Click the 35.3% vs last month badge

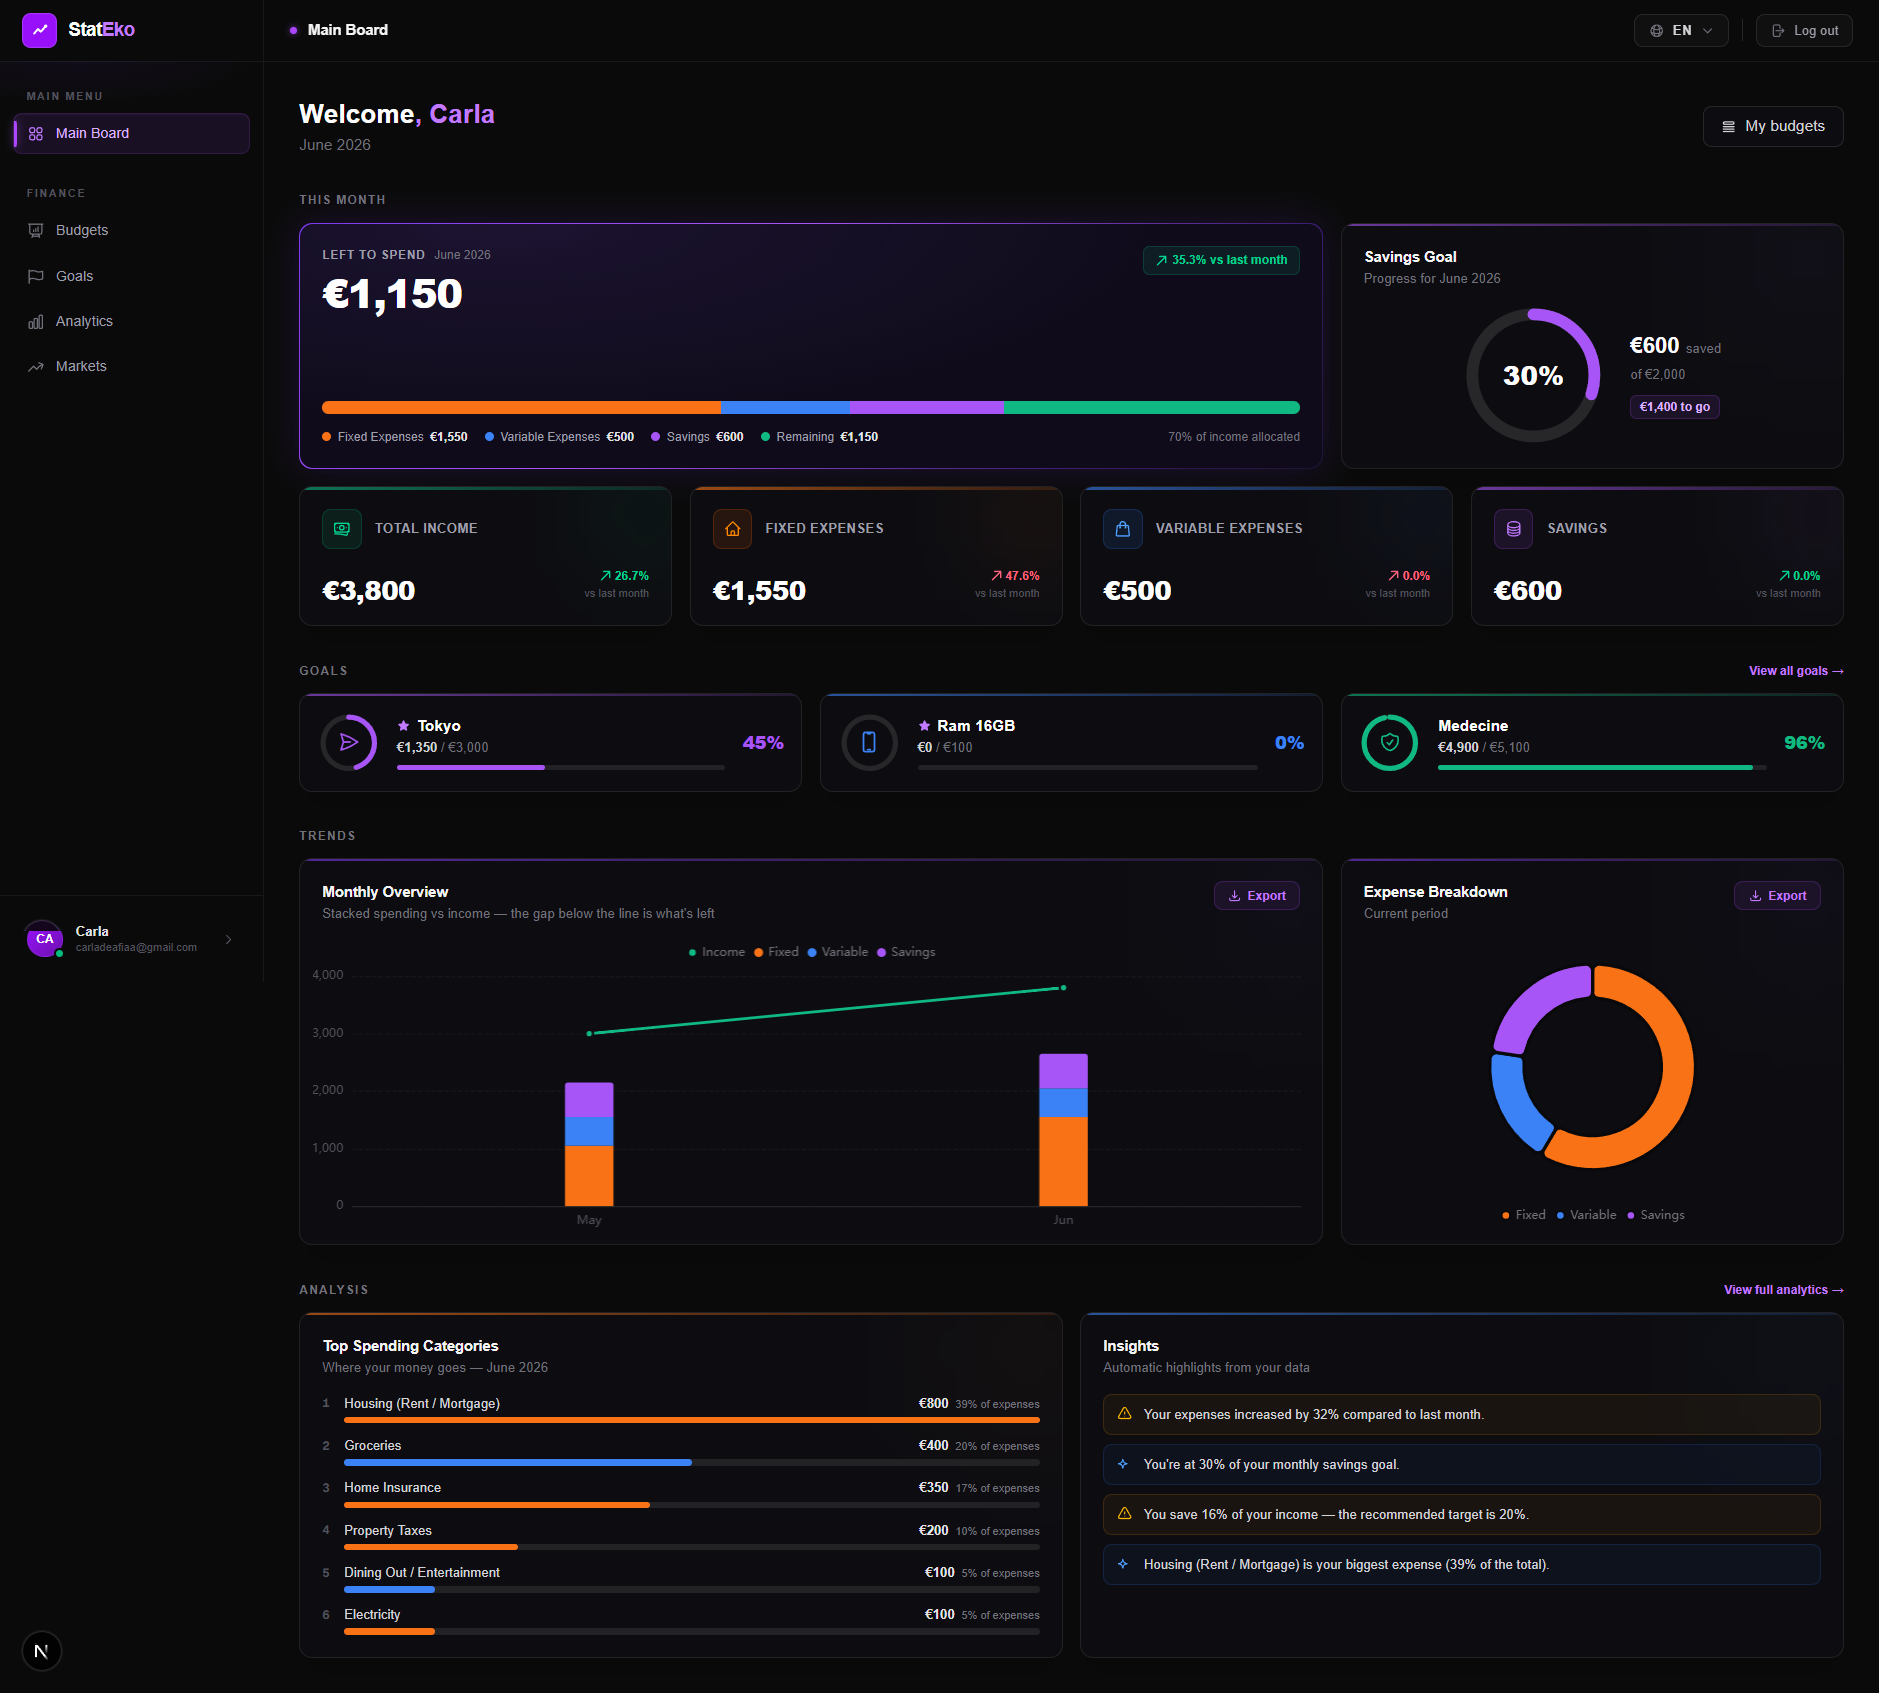tap(1221, 260)
